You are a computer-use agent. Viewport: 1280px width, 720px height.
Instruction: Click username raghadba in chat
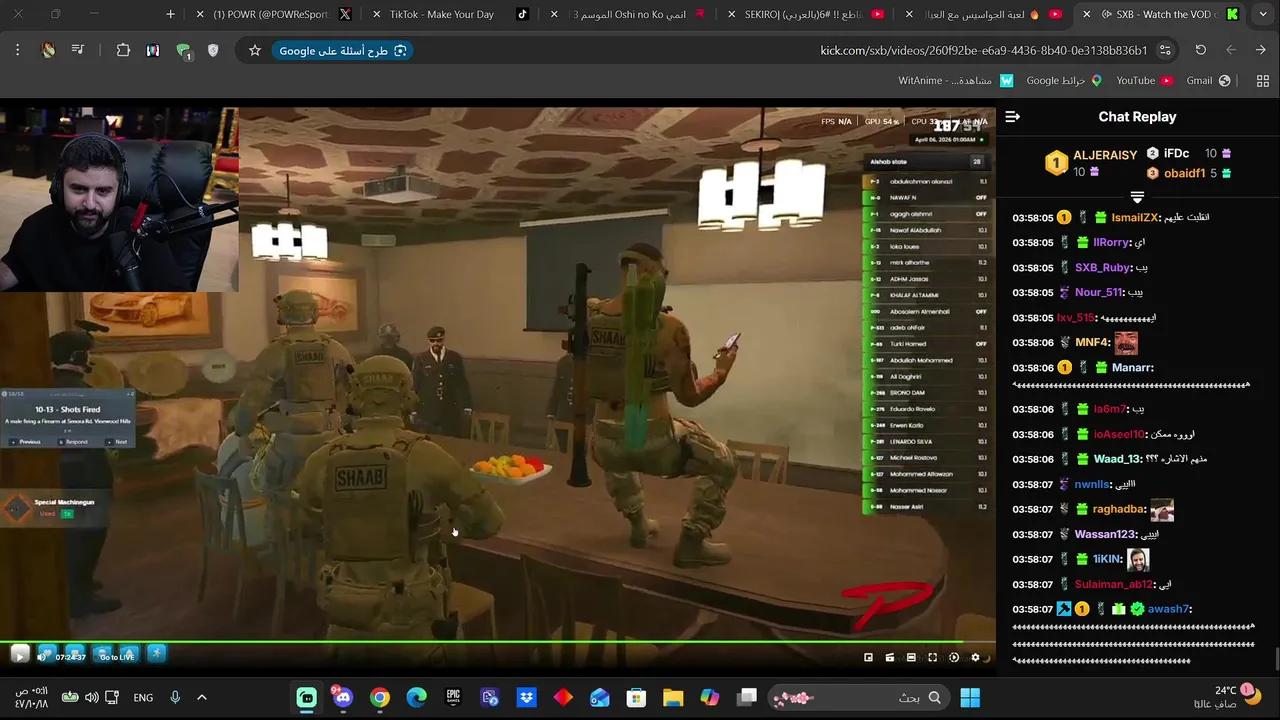1119,509
